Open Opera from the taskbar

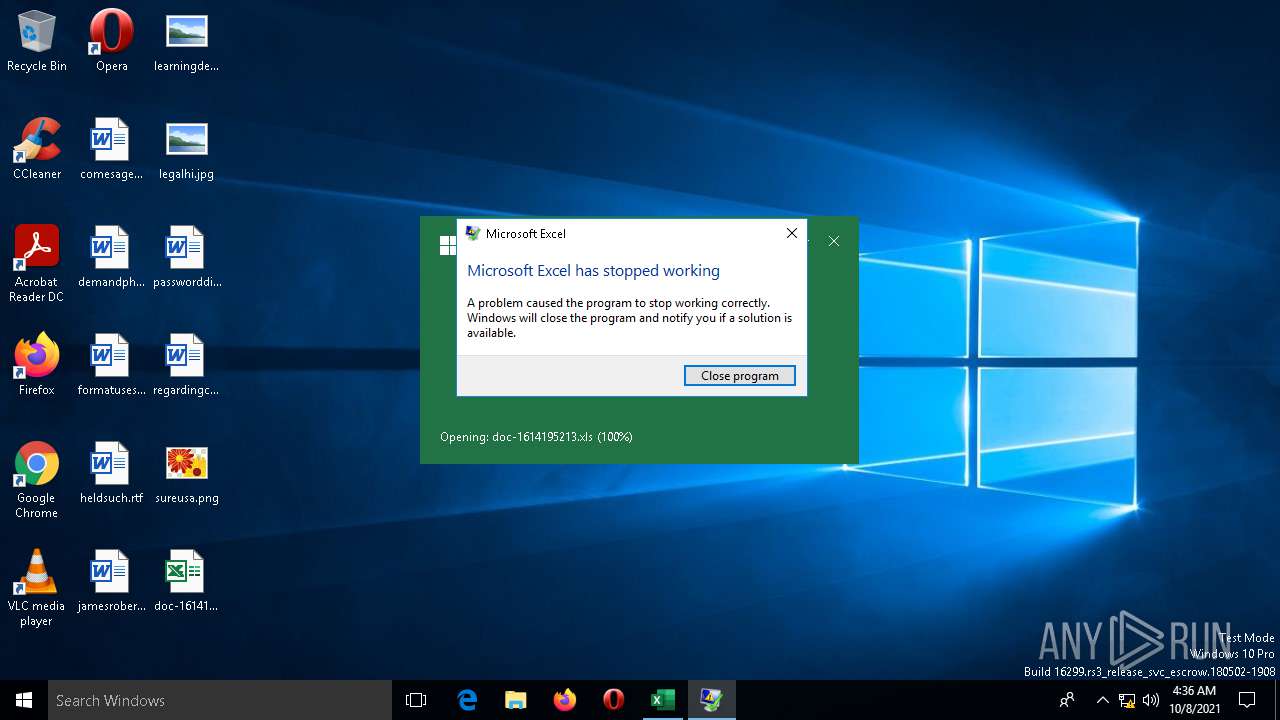click(613, 700)
